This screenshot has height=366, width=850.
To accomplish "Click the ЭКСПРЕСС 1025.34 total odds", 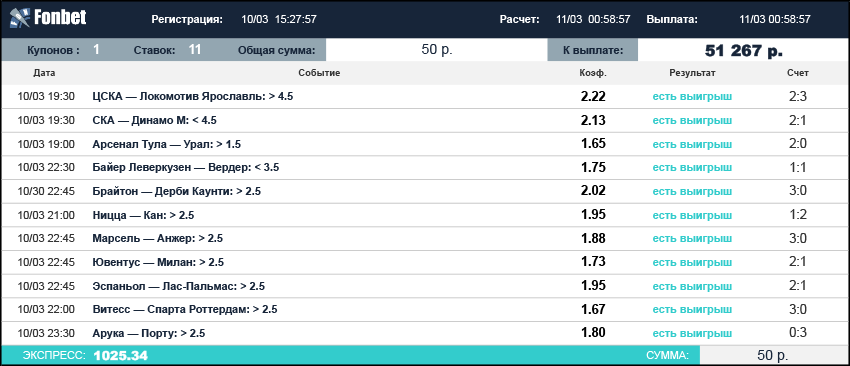I will coord(120,356).
